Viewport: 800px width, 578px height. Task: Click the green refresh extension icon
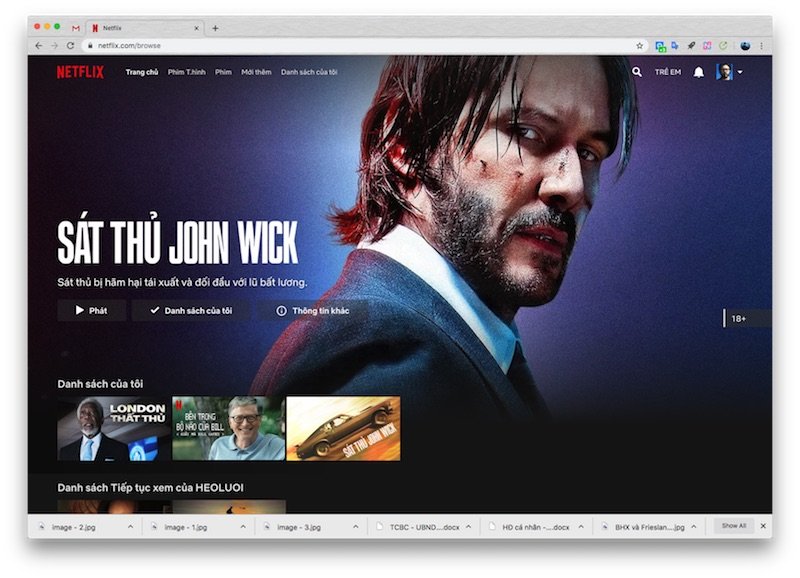point(723,45)
